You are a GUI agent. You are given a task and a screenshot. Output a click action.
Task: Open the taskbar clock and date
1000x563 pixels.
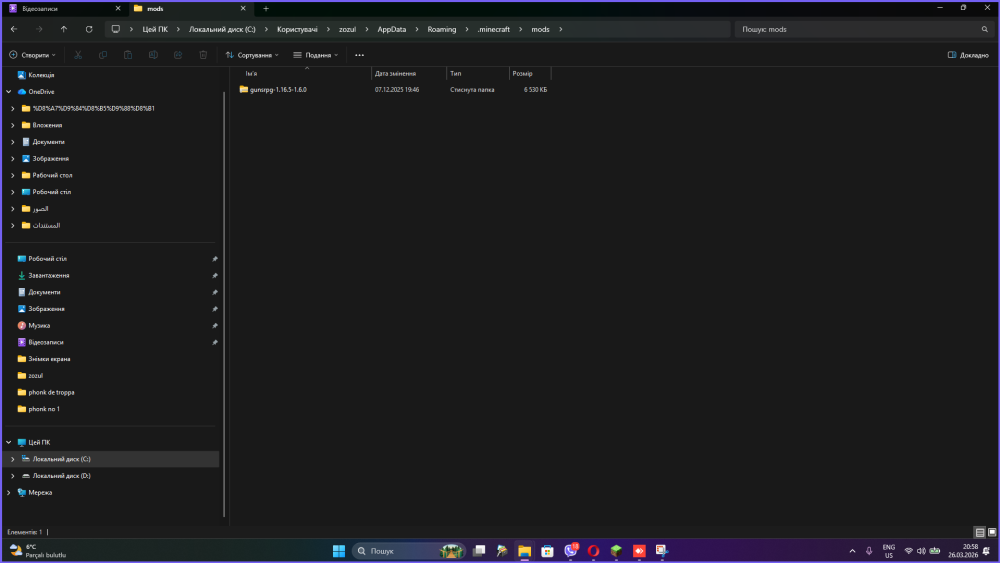962,551
